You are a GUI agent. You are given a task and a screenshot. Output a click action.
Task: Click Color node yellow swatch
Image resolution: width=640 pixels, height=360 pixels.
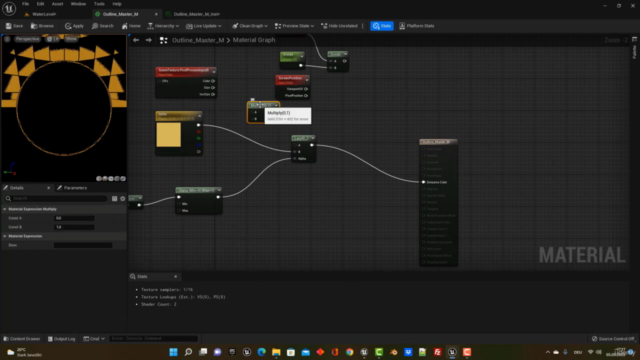(x=169, y=135)
